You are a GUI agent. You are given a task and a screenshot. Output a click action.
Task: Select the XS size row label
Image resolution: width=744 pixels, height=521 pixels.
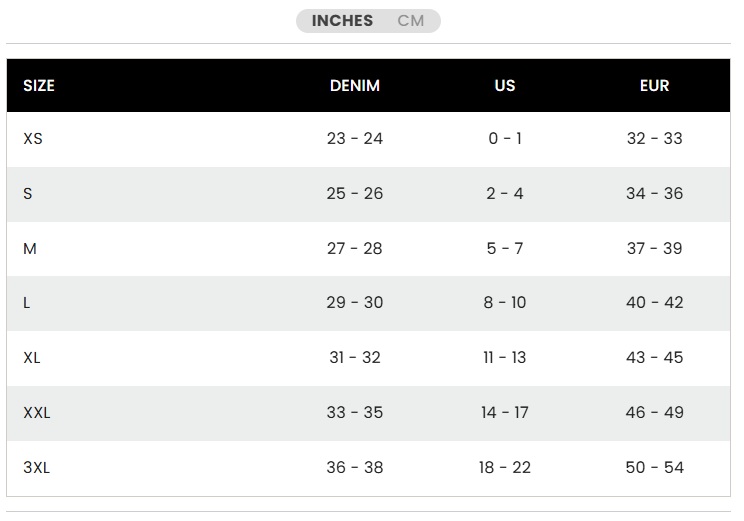(33, 139)
